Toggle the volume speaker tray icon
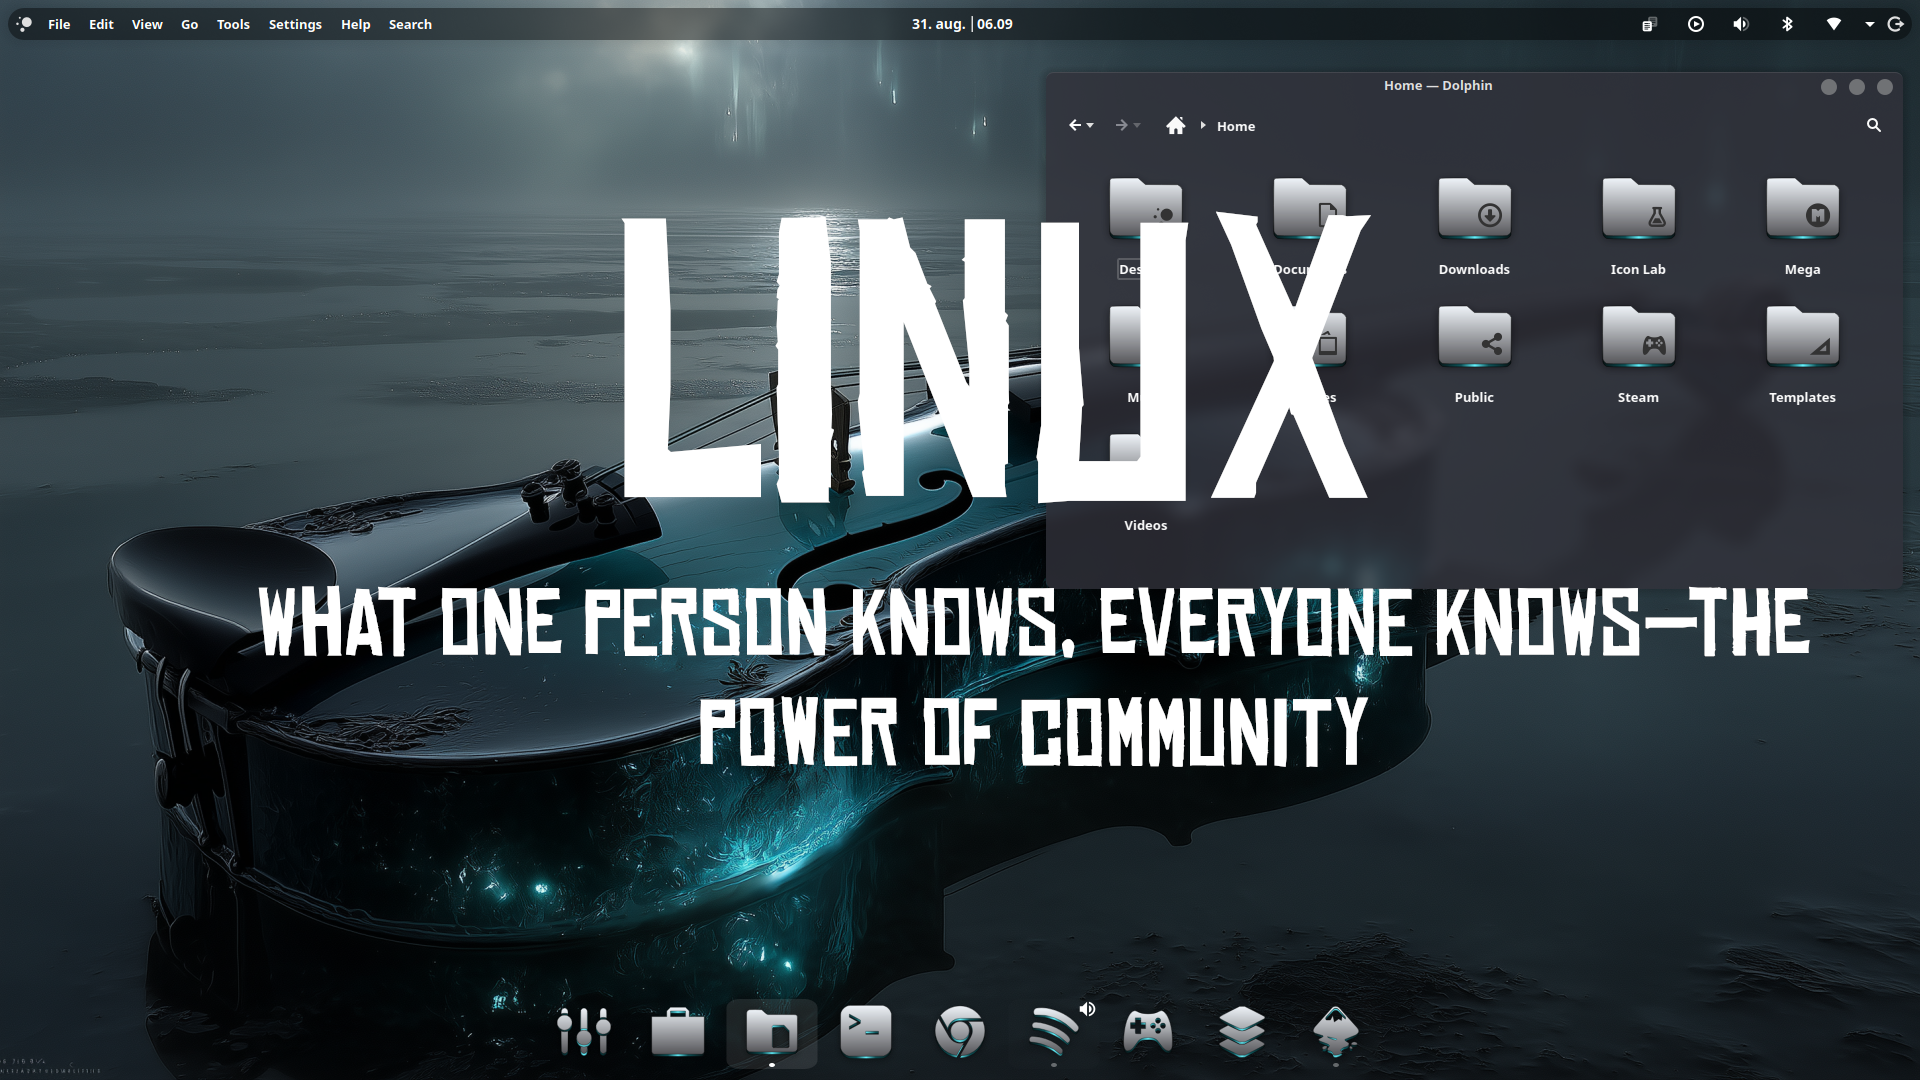Image resolution: width=1920 pixels, height=1080 pixels. [1741, 24]
